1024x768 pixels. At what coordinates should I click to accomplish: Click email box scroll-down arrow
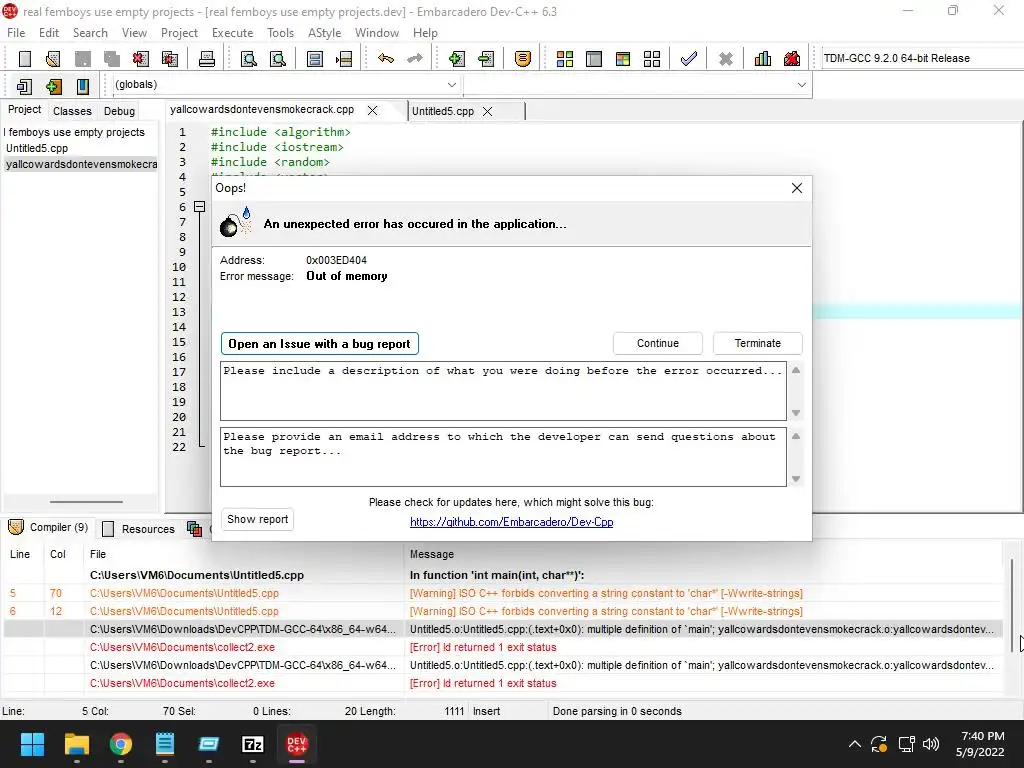[796, 479]
